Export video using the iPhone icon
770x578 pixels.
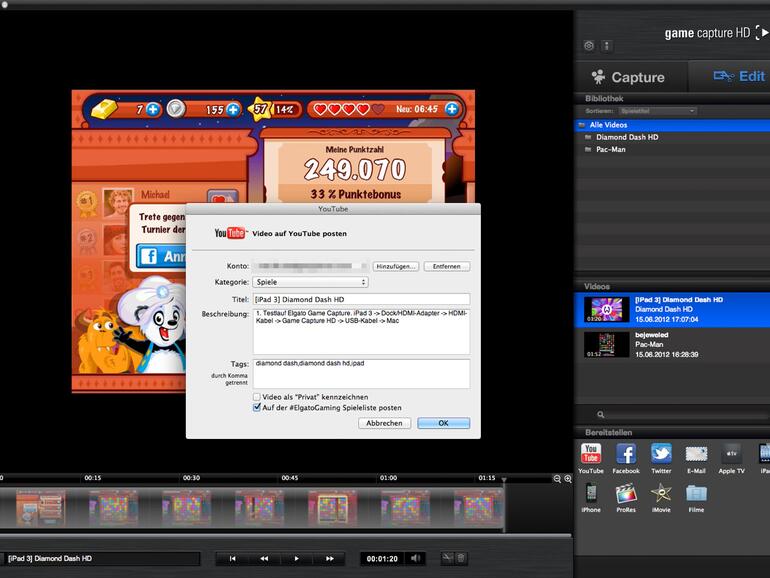point(590,493)
